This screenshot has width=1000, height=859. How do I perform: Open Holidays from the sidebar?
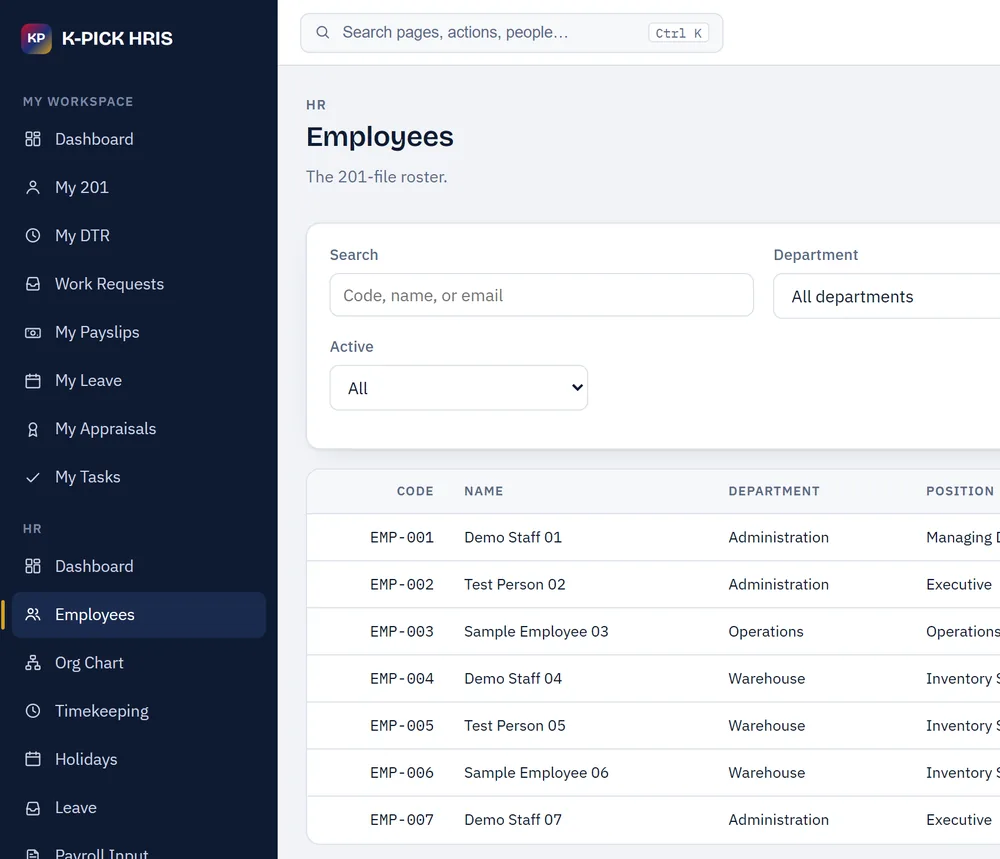coord(139,760)
